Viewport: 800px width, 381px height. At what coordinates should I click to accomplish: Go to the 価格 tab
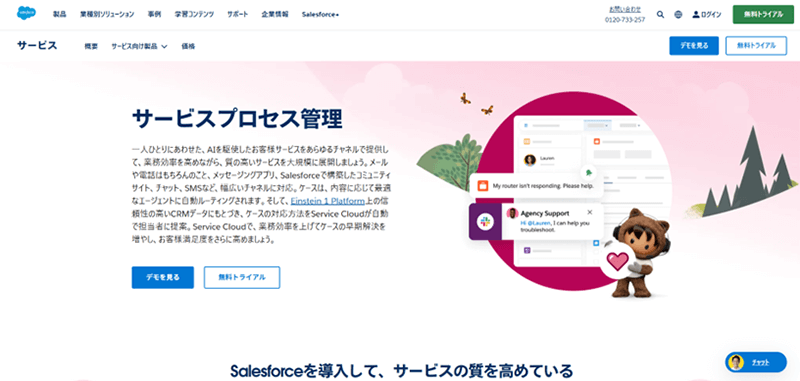point(188,46)
